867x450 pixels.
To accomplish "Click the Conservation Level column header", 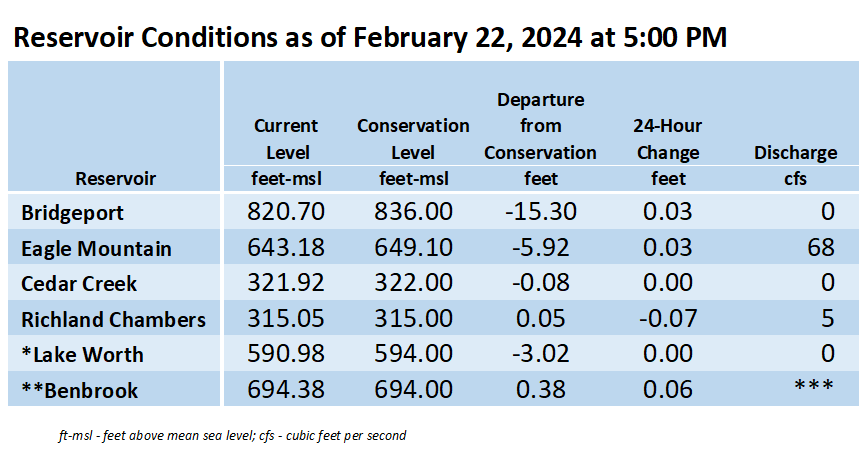I will [x=413, y=139].
